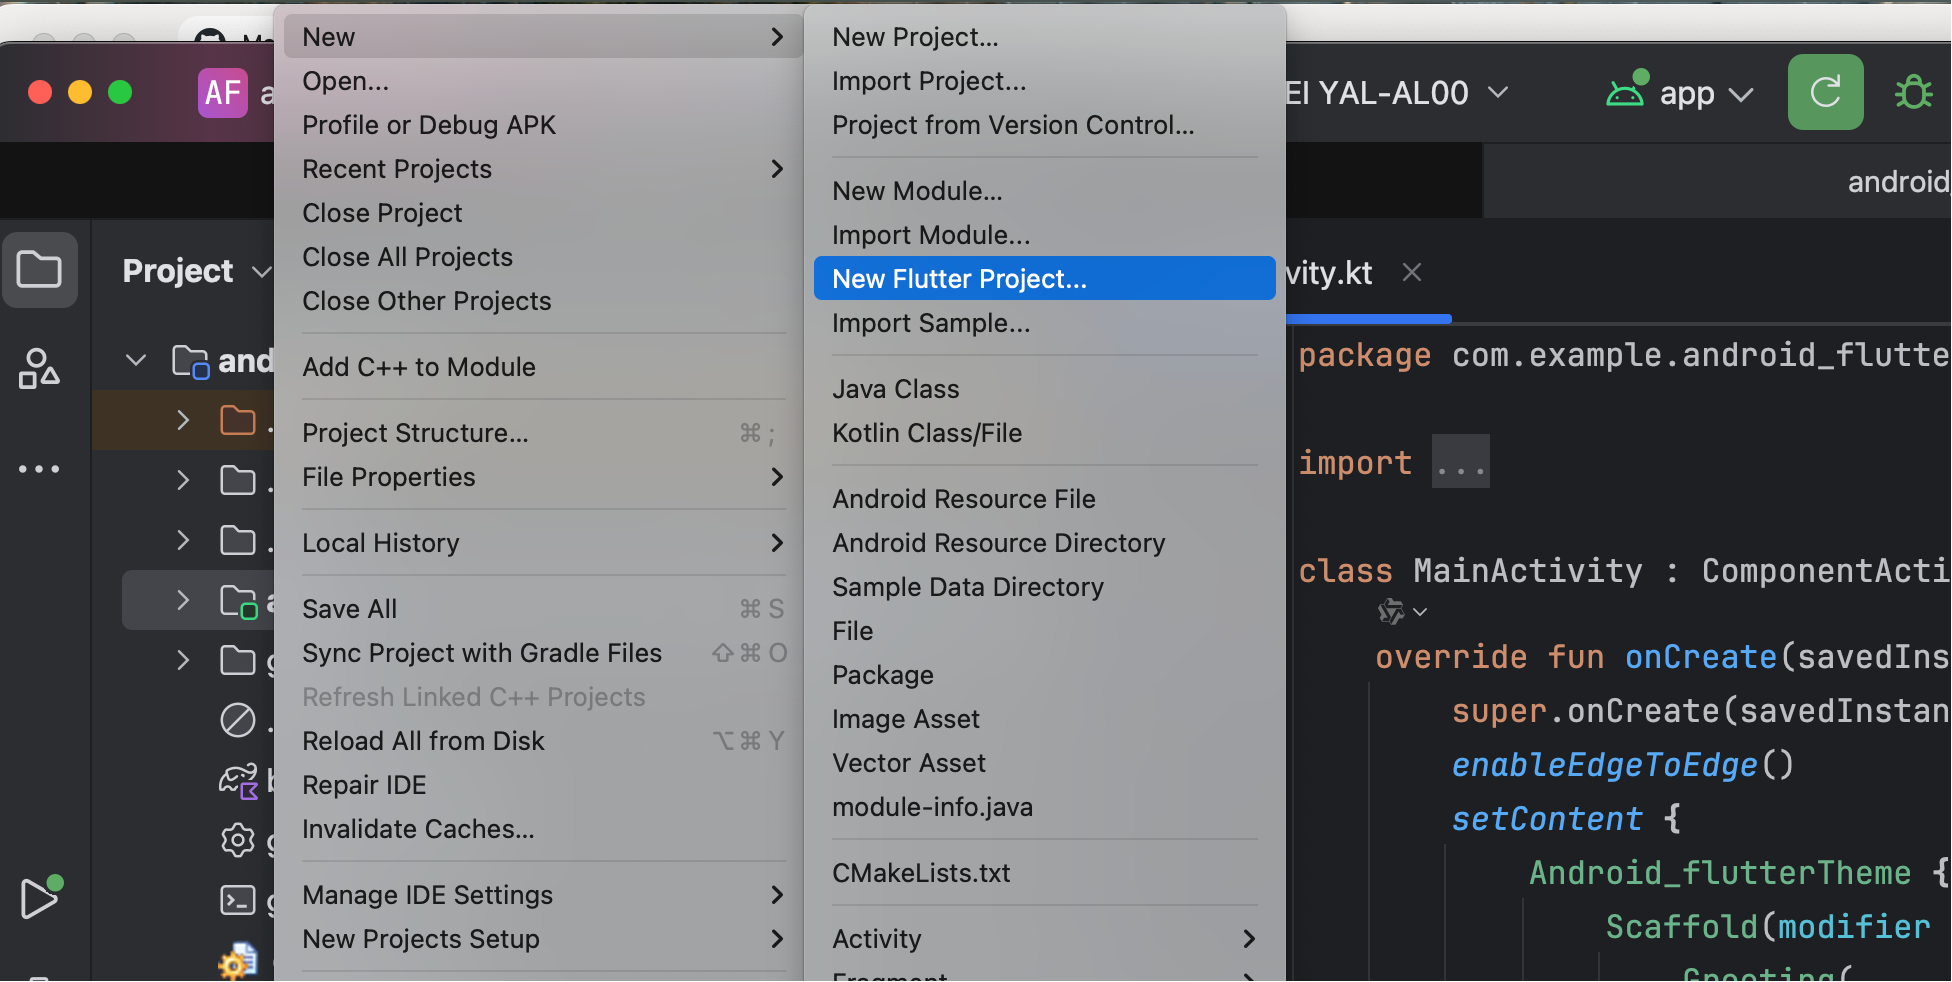Image resolution: width=1952 pixels, height=982 pixels.
Task: Click Invalidate Caches menu entry
Action: (x=418, y=829)
